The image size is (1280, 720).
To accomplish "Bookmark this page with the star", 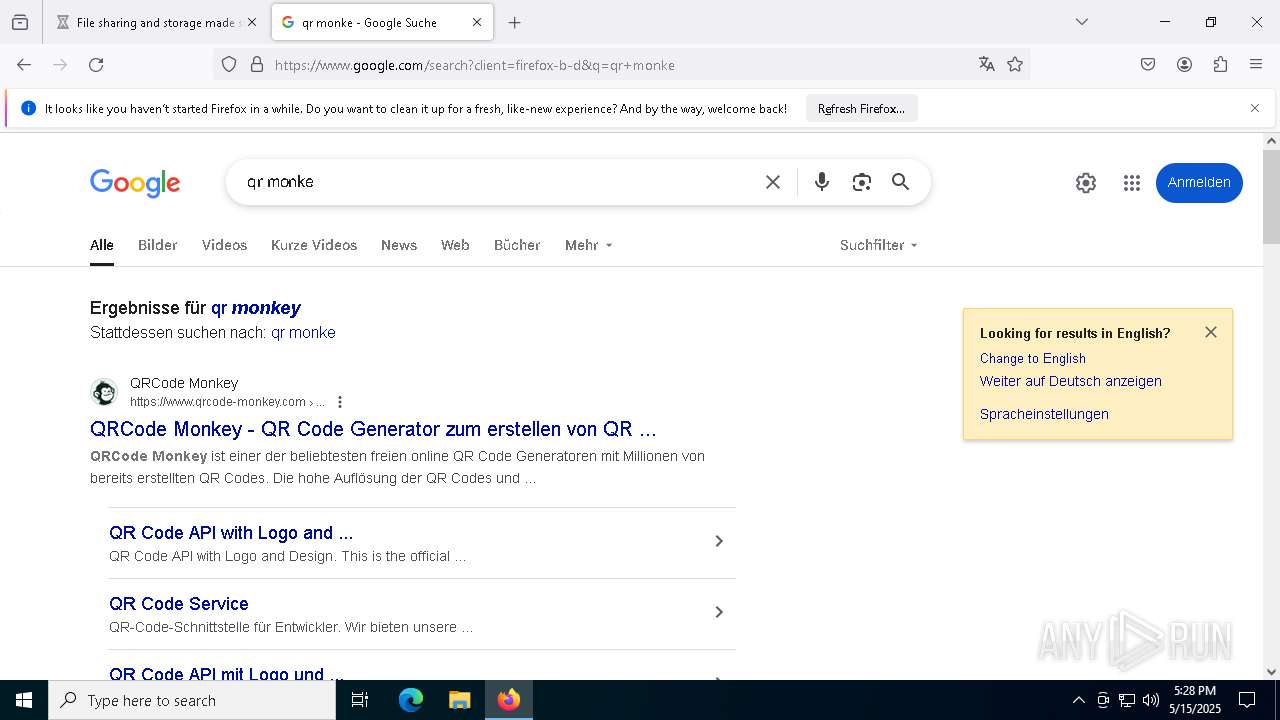I will (1015, 65).
